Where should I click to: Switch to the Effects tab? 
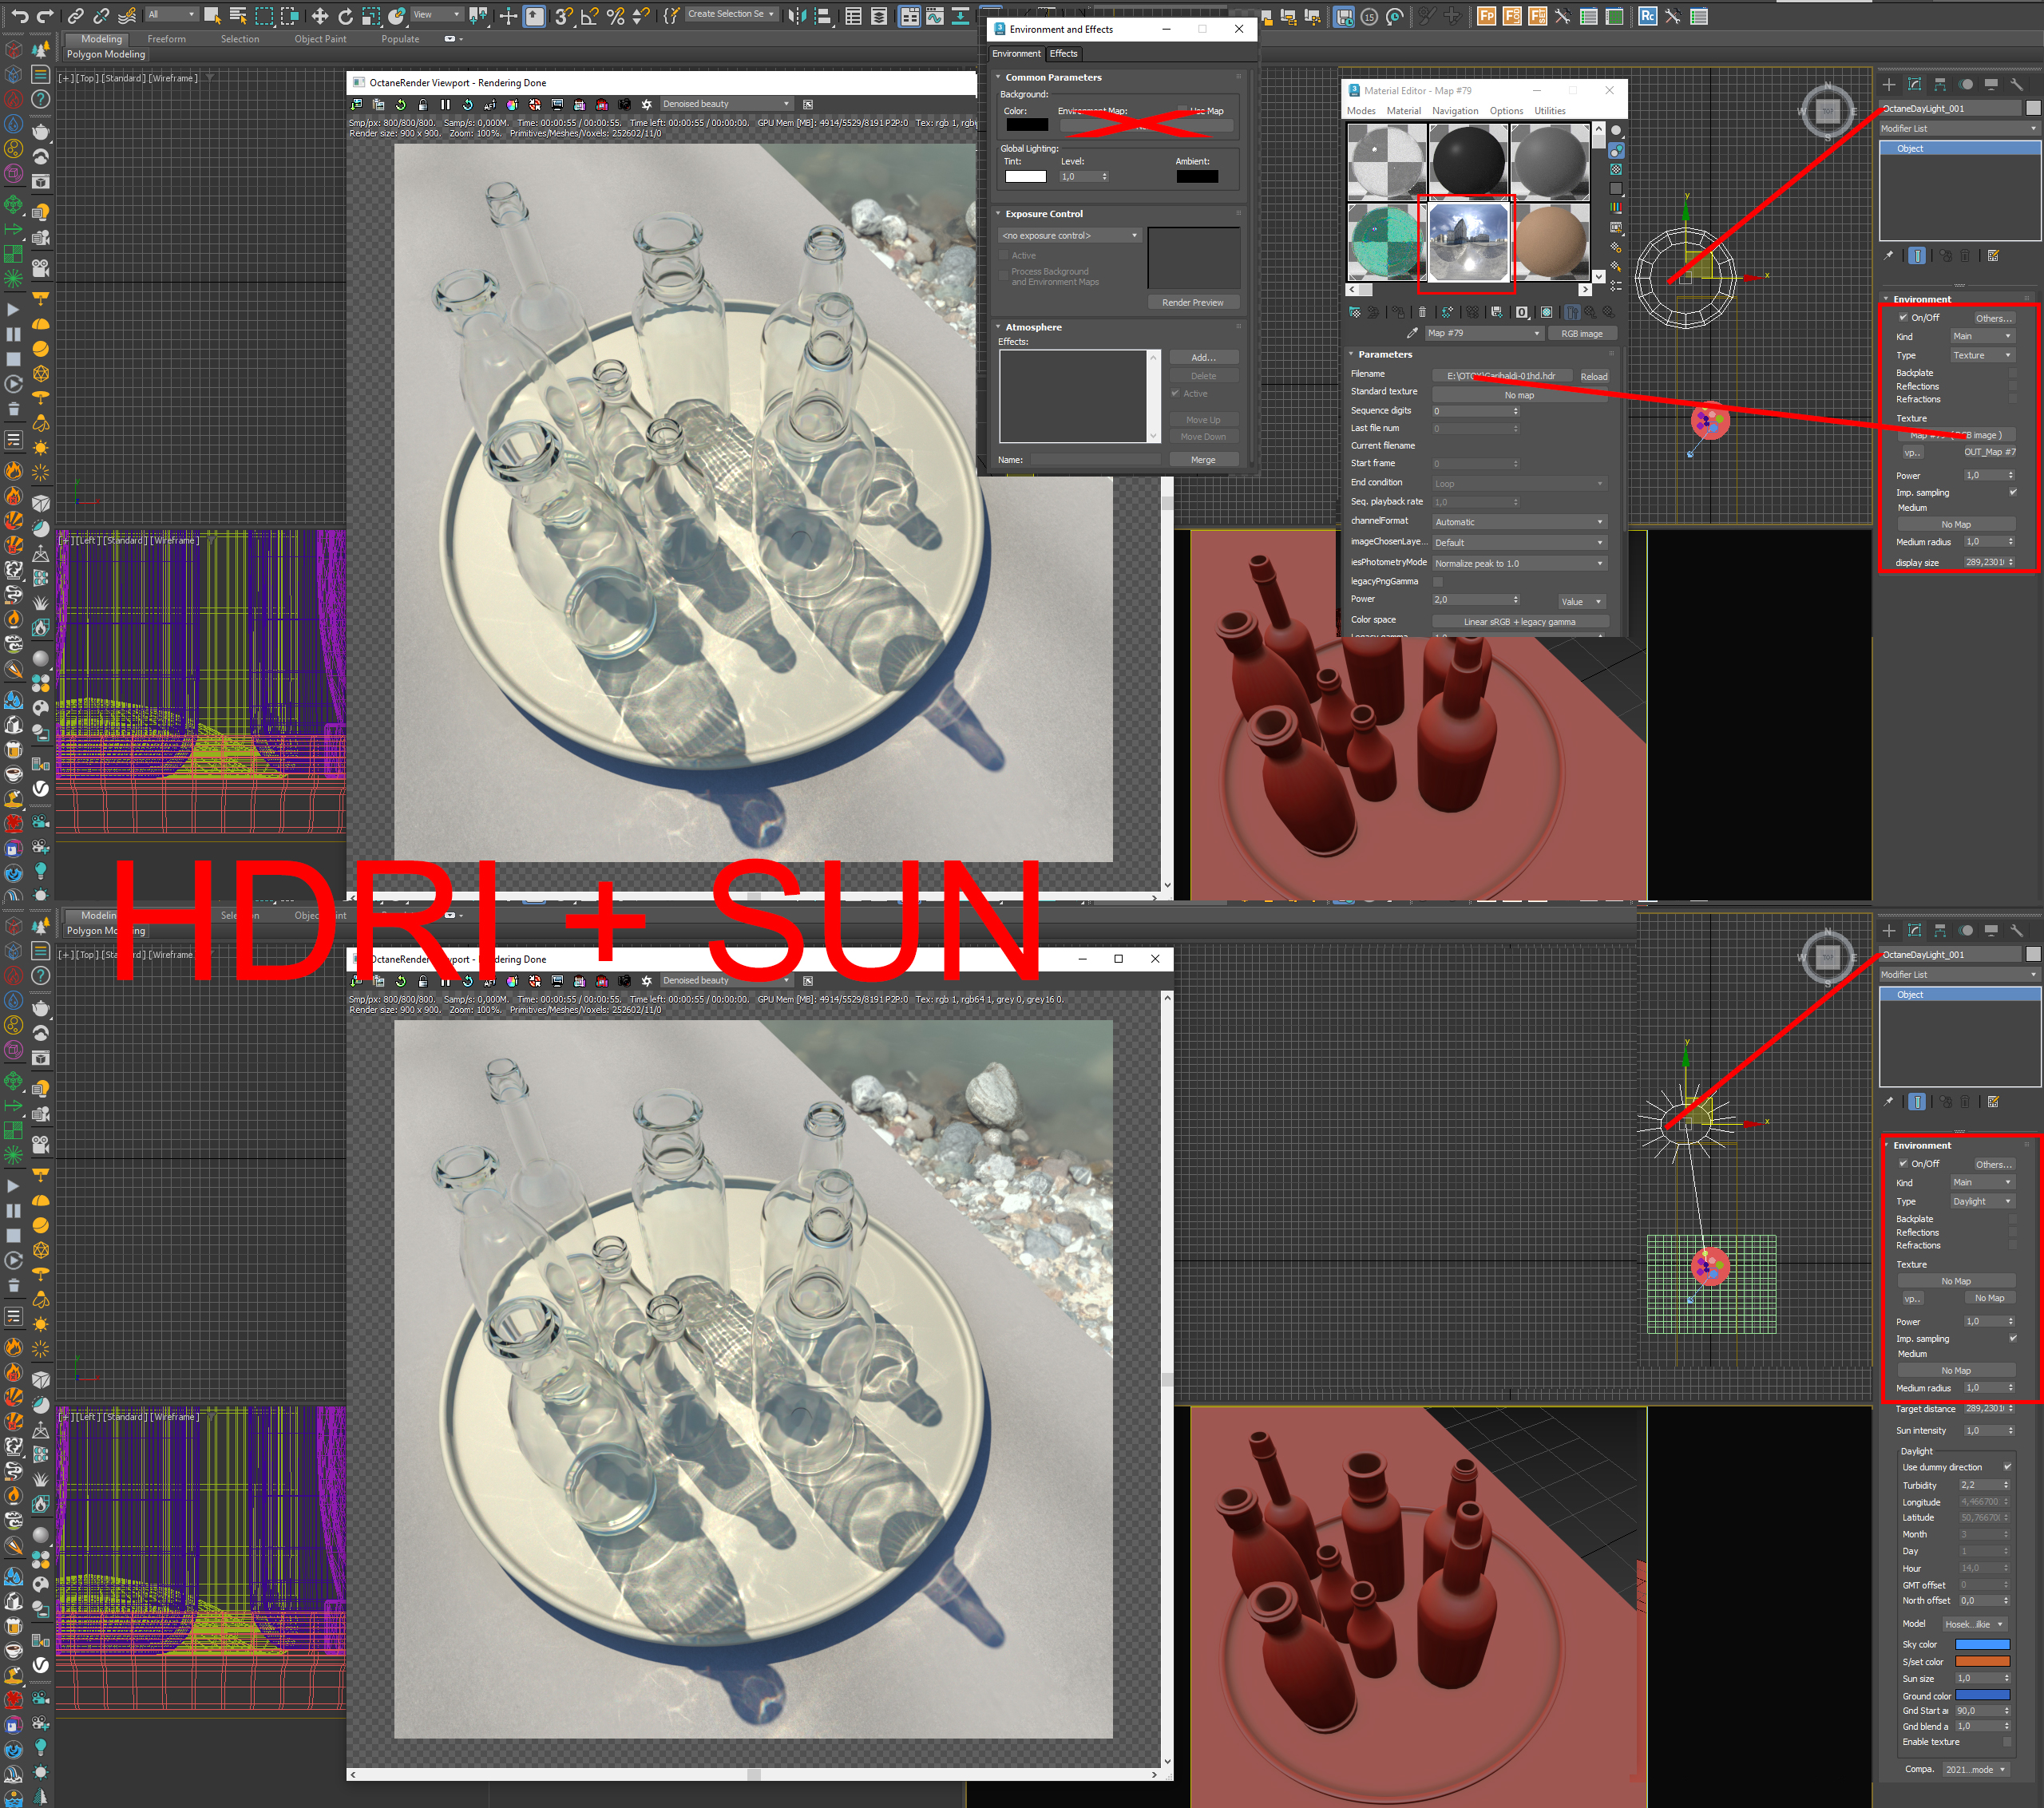click(1063, 53)
